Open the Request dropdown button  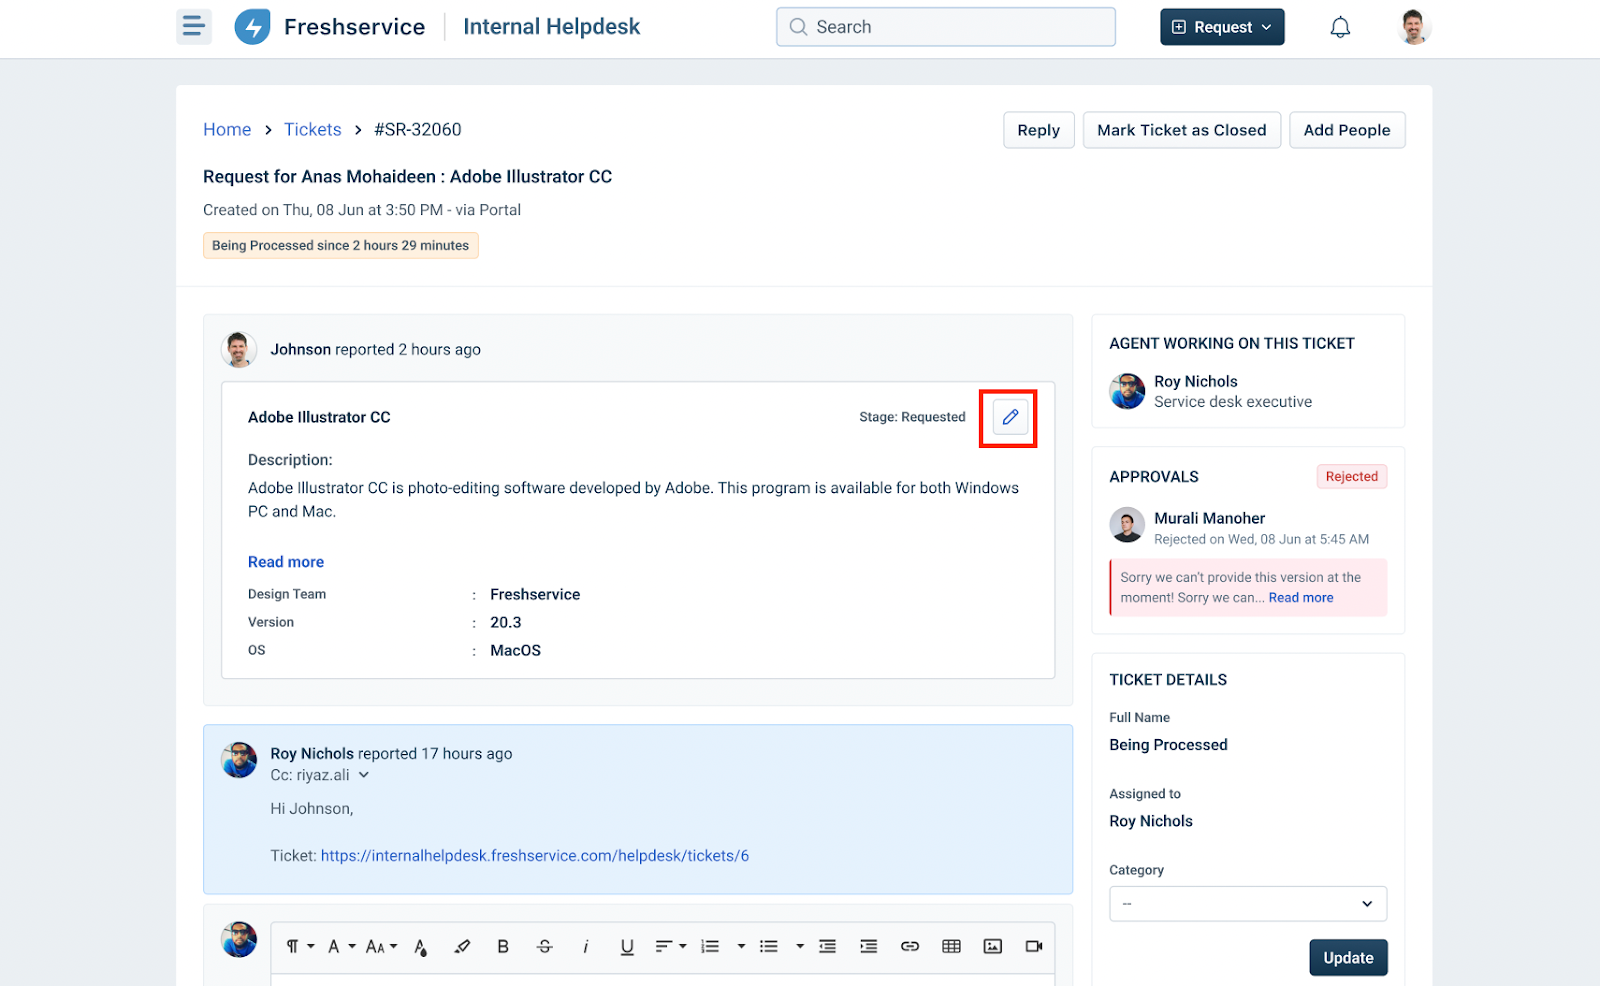pos(1222,27)
